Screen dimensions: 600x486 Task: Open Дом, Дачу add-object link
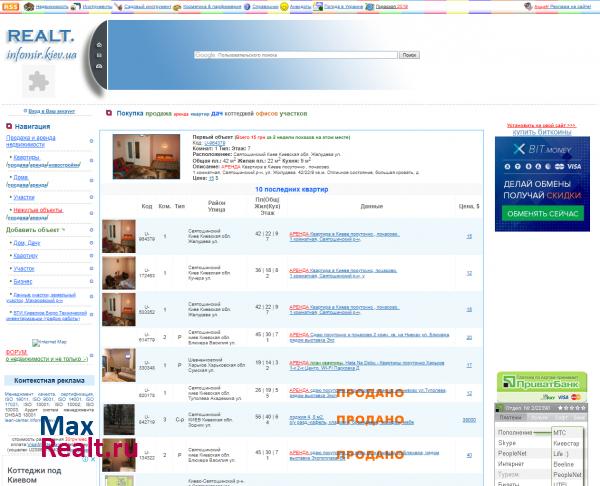(27, 243)
